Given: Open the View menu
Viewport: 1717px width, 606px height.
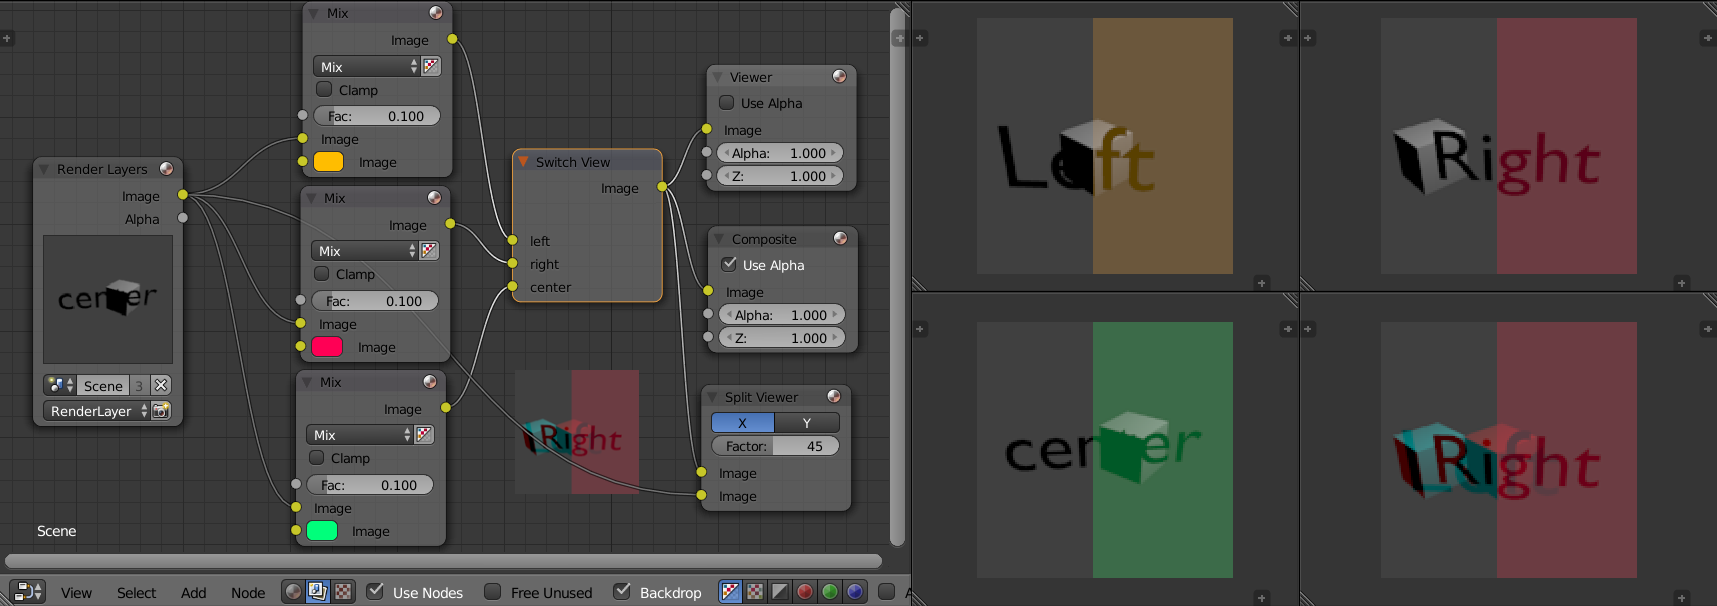Looking at the screenshot, I should 76,593.
